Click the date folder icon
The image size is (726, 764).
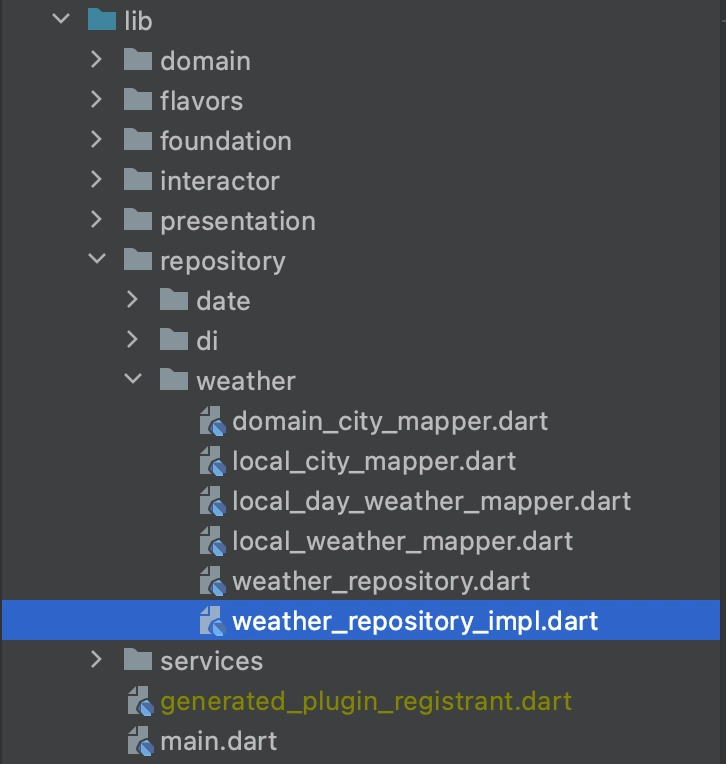[x=174, y=300]
